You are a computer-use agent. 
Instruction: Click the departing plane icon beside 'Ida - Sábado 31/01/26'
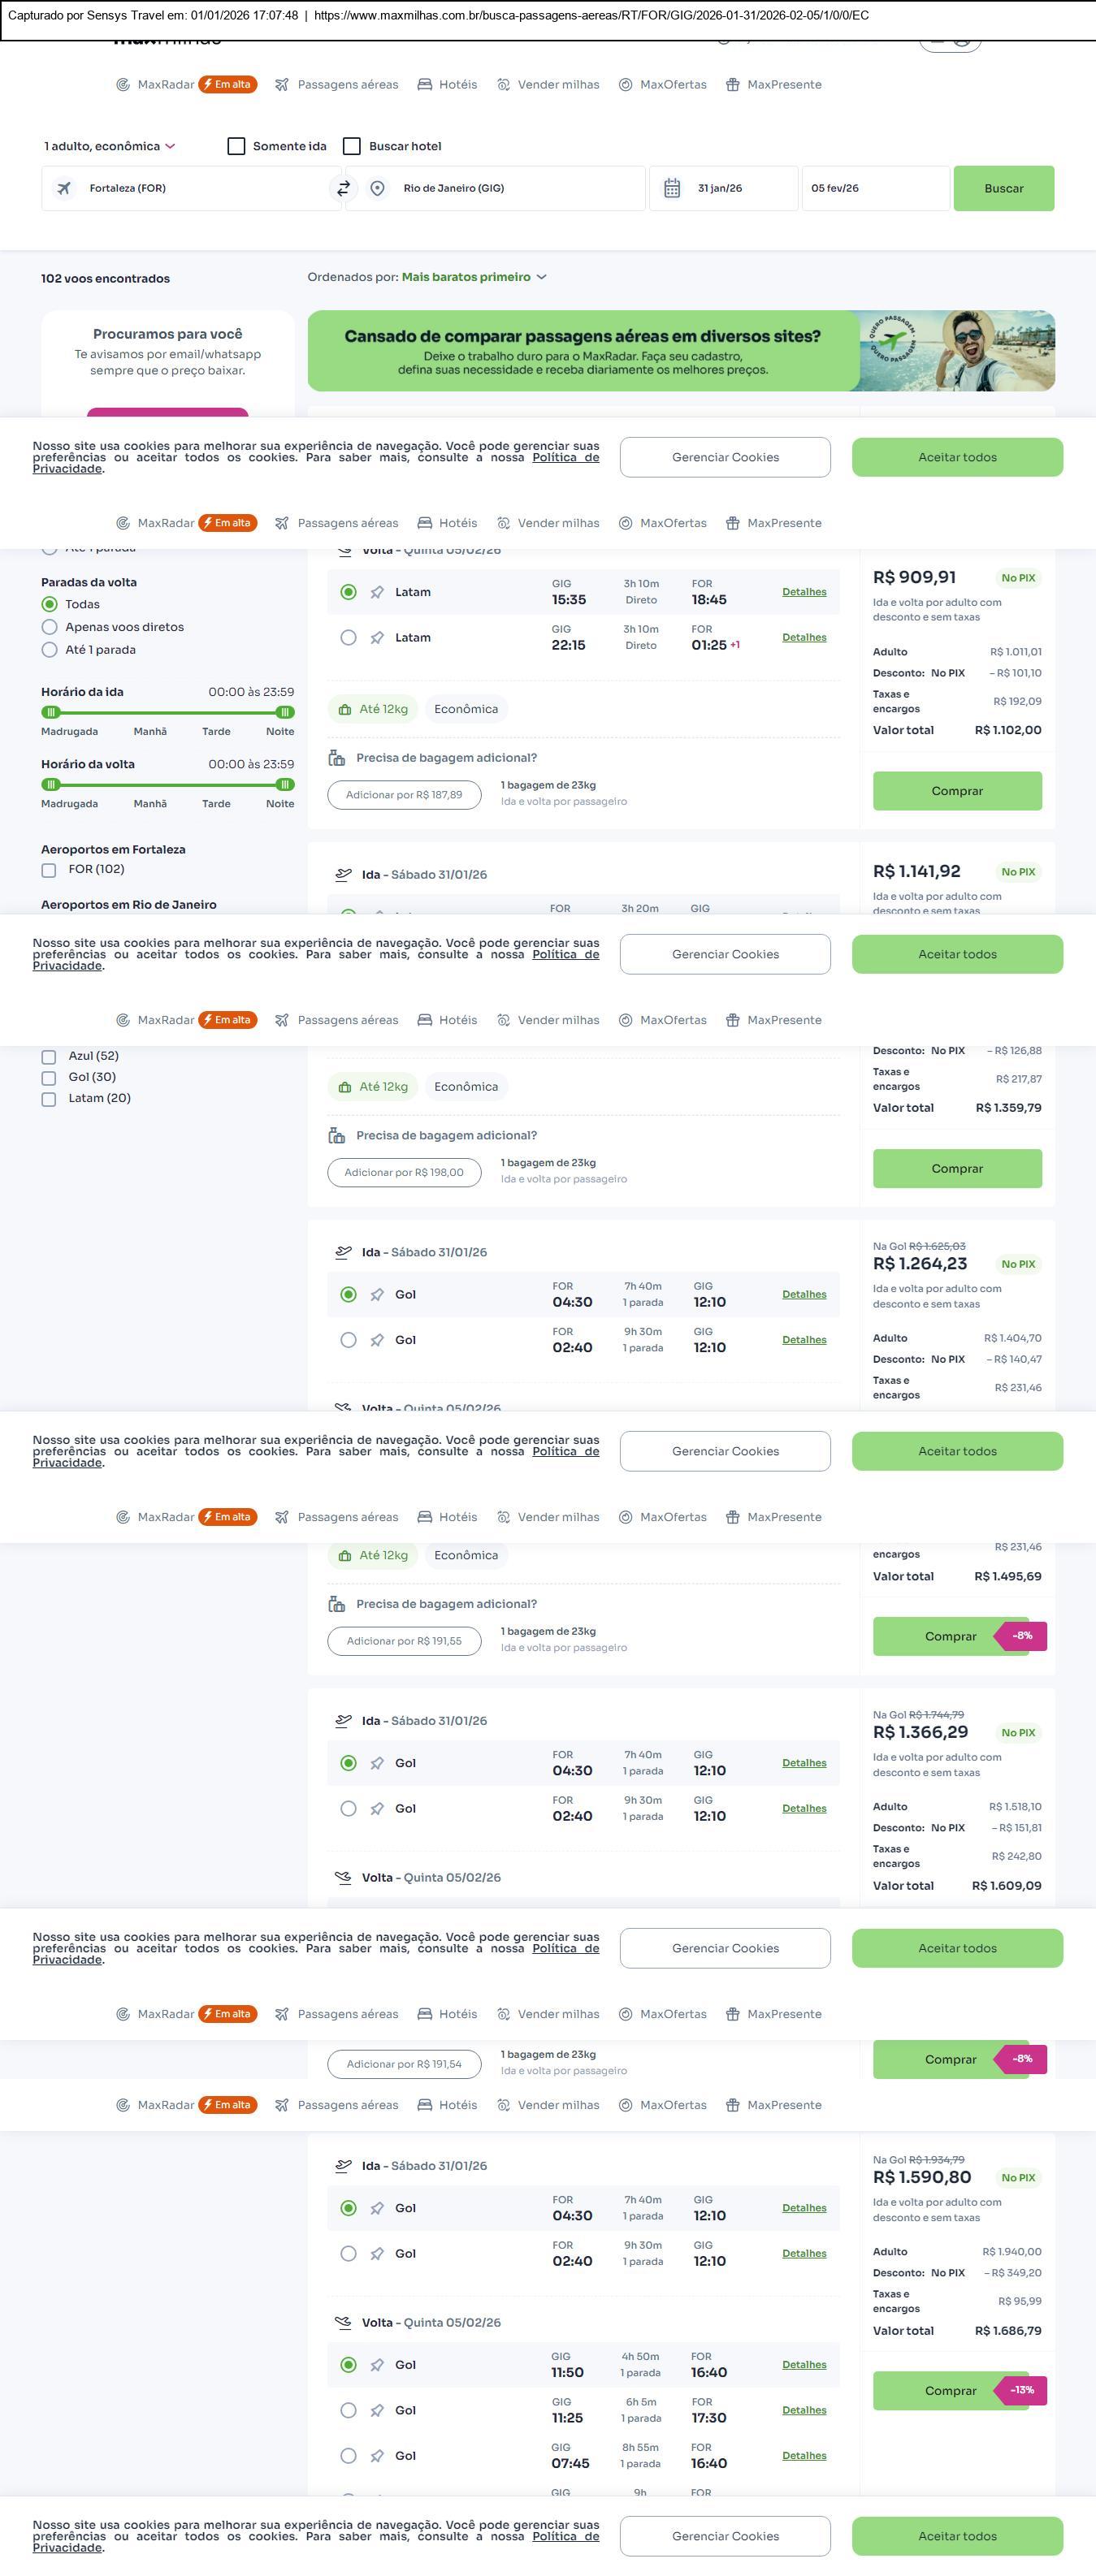pos(343,874)
